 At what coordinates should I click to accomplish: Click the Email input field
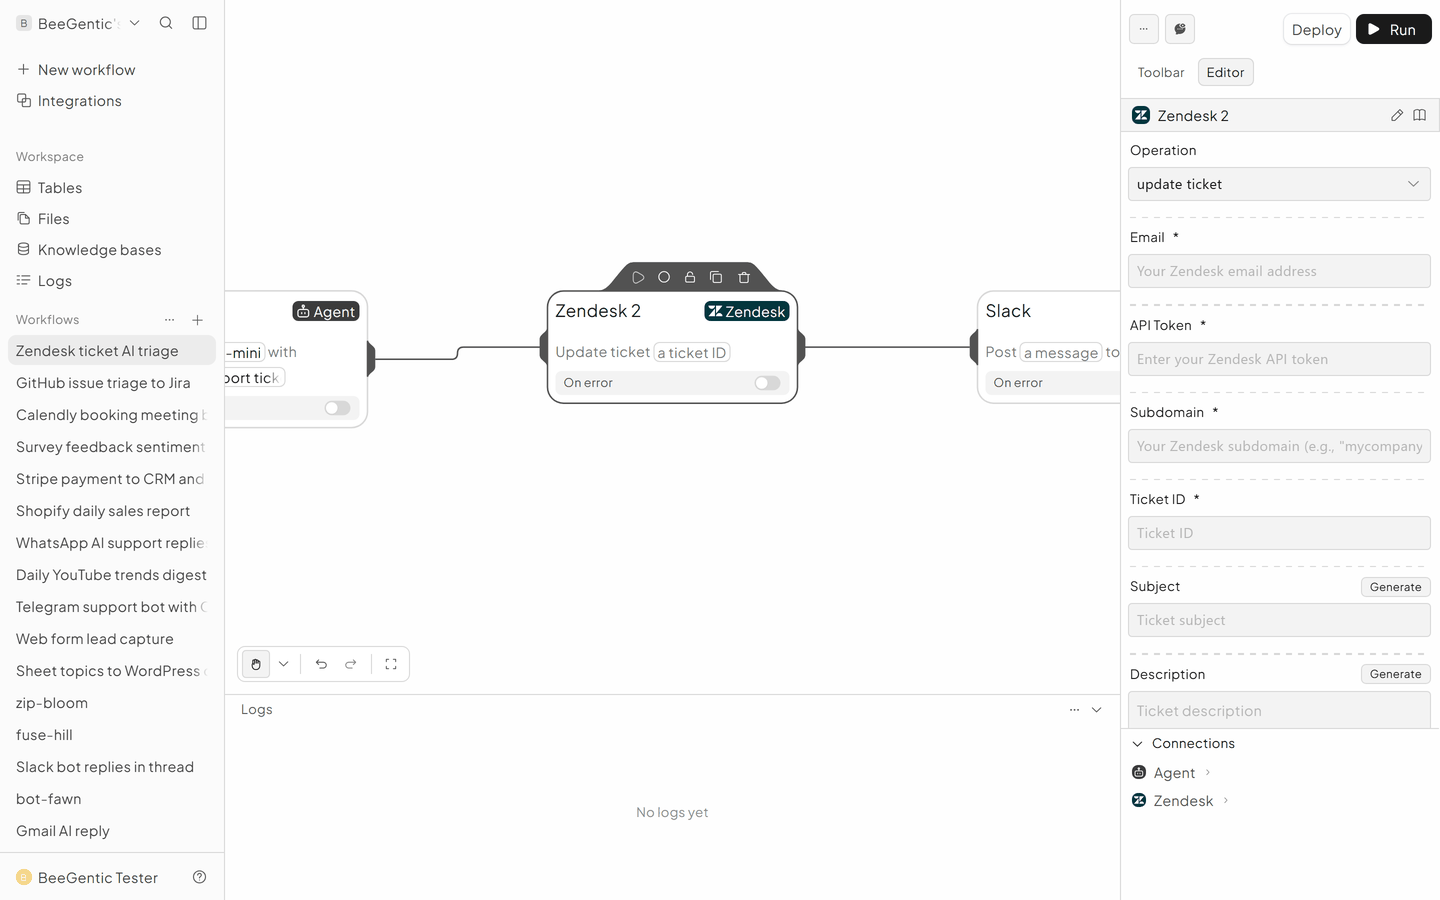tap(1279, 271)
